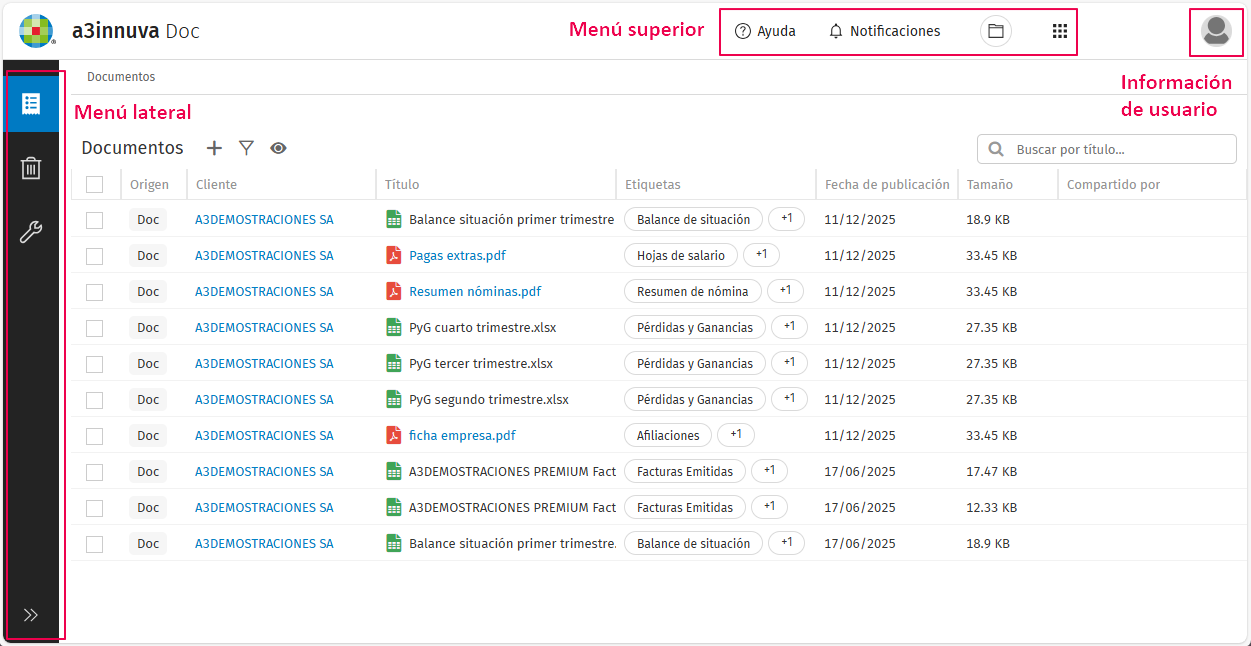Check the select-all checkbox in header
1251x646 pixels.
click(x=95, y=184)
